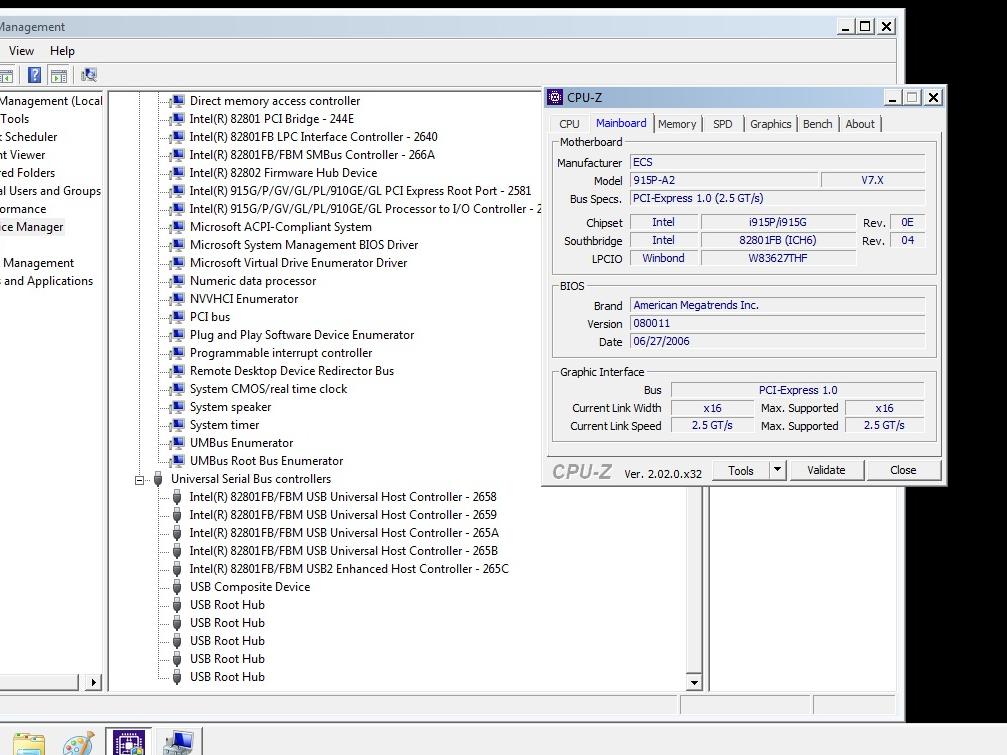Click the Remote Desktop Device Redirector Bus icon

tap(177, 370)
